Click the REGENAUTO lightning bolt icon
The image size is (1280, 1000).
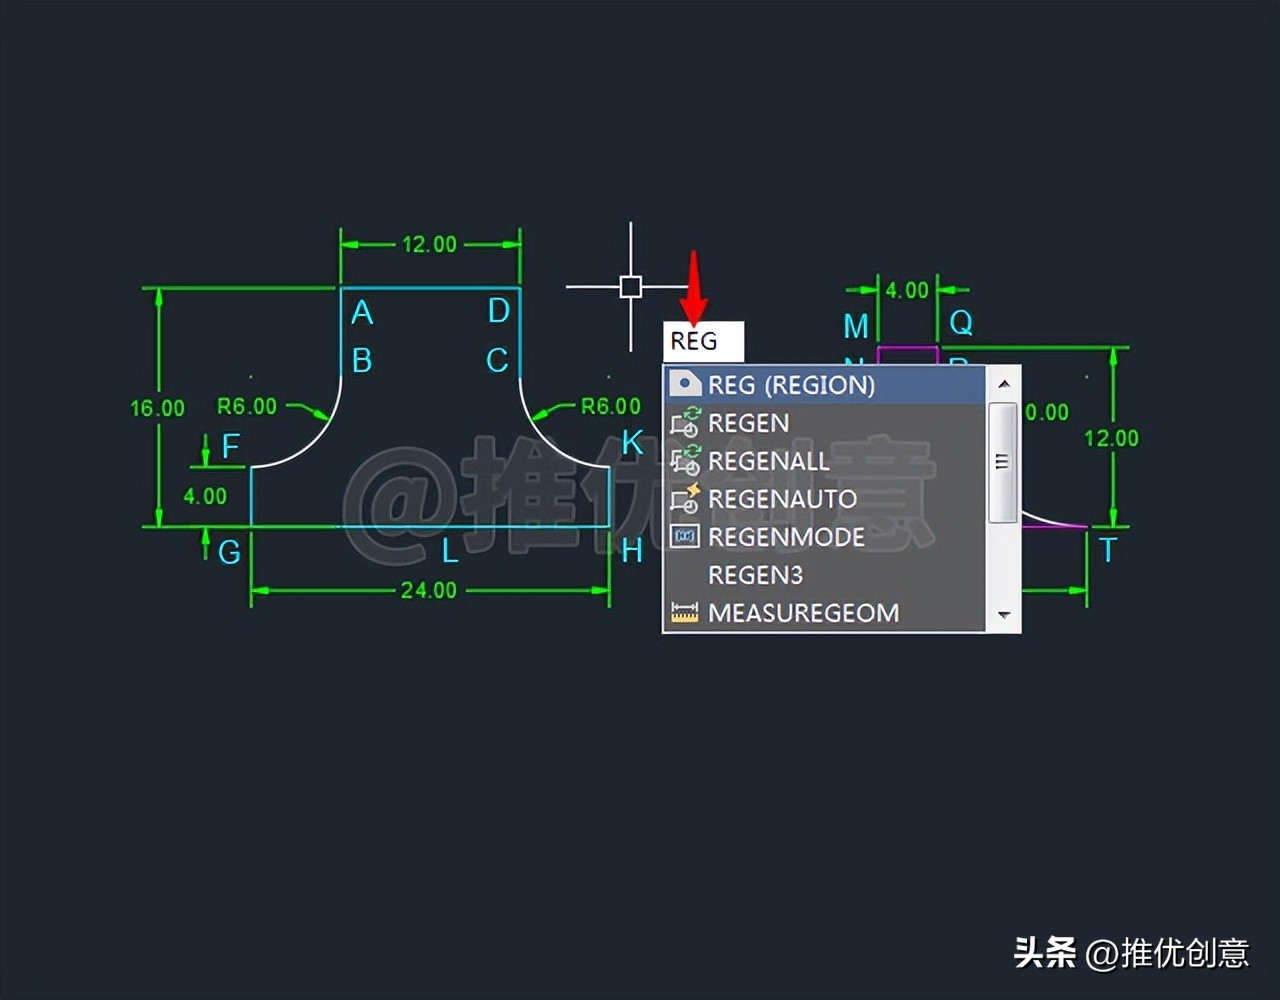pyautogui.click(x=686, y=499)
